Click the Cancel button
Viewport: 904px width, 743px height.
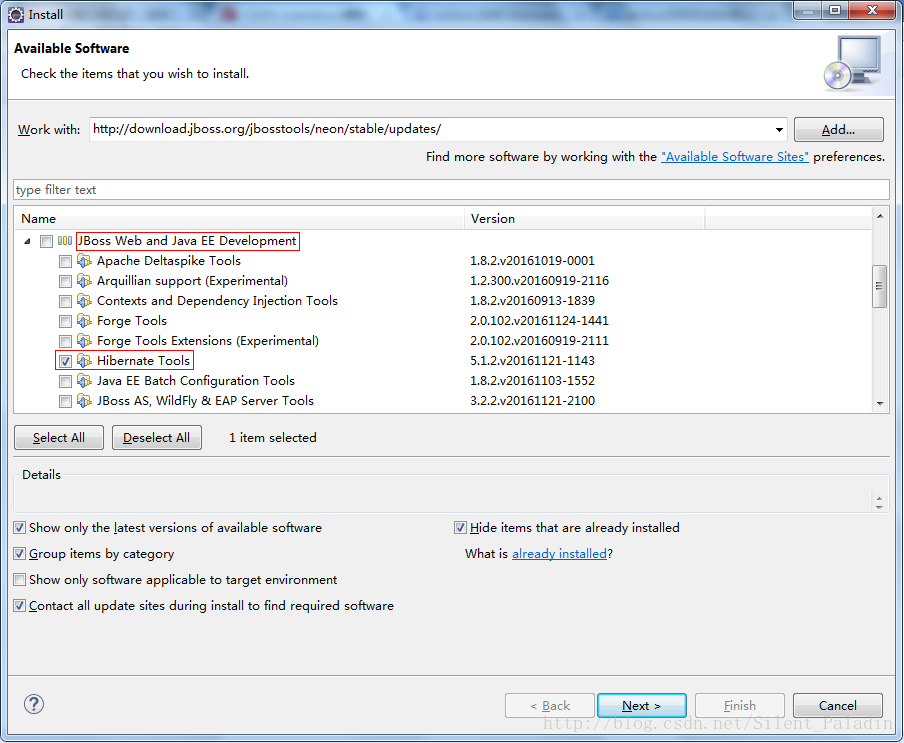coord(838,706)
